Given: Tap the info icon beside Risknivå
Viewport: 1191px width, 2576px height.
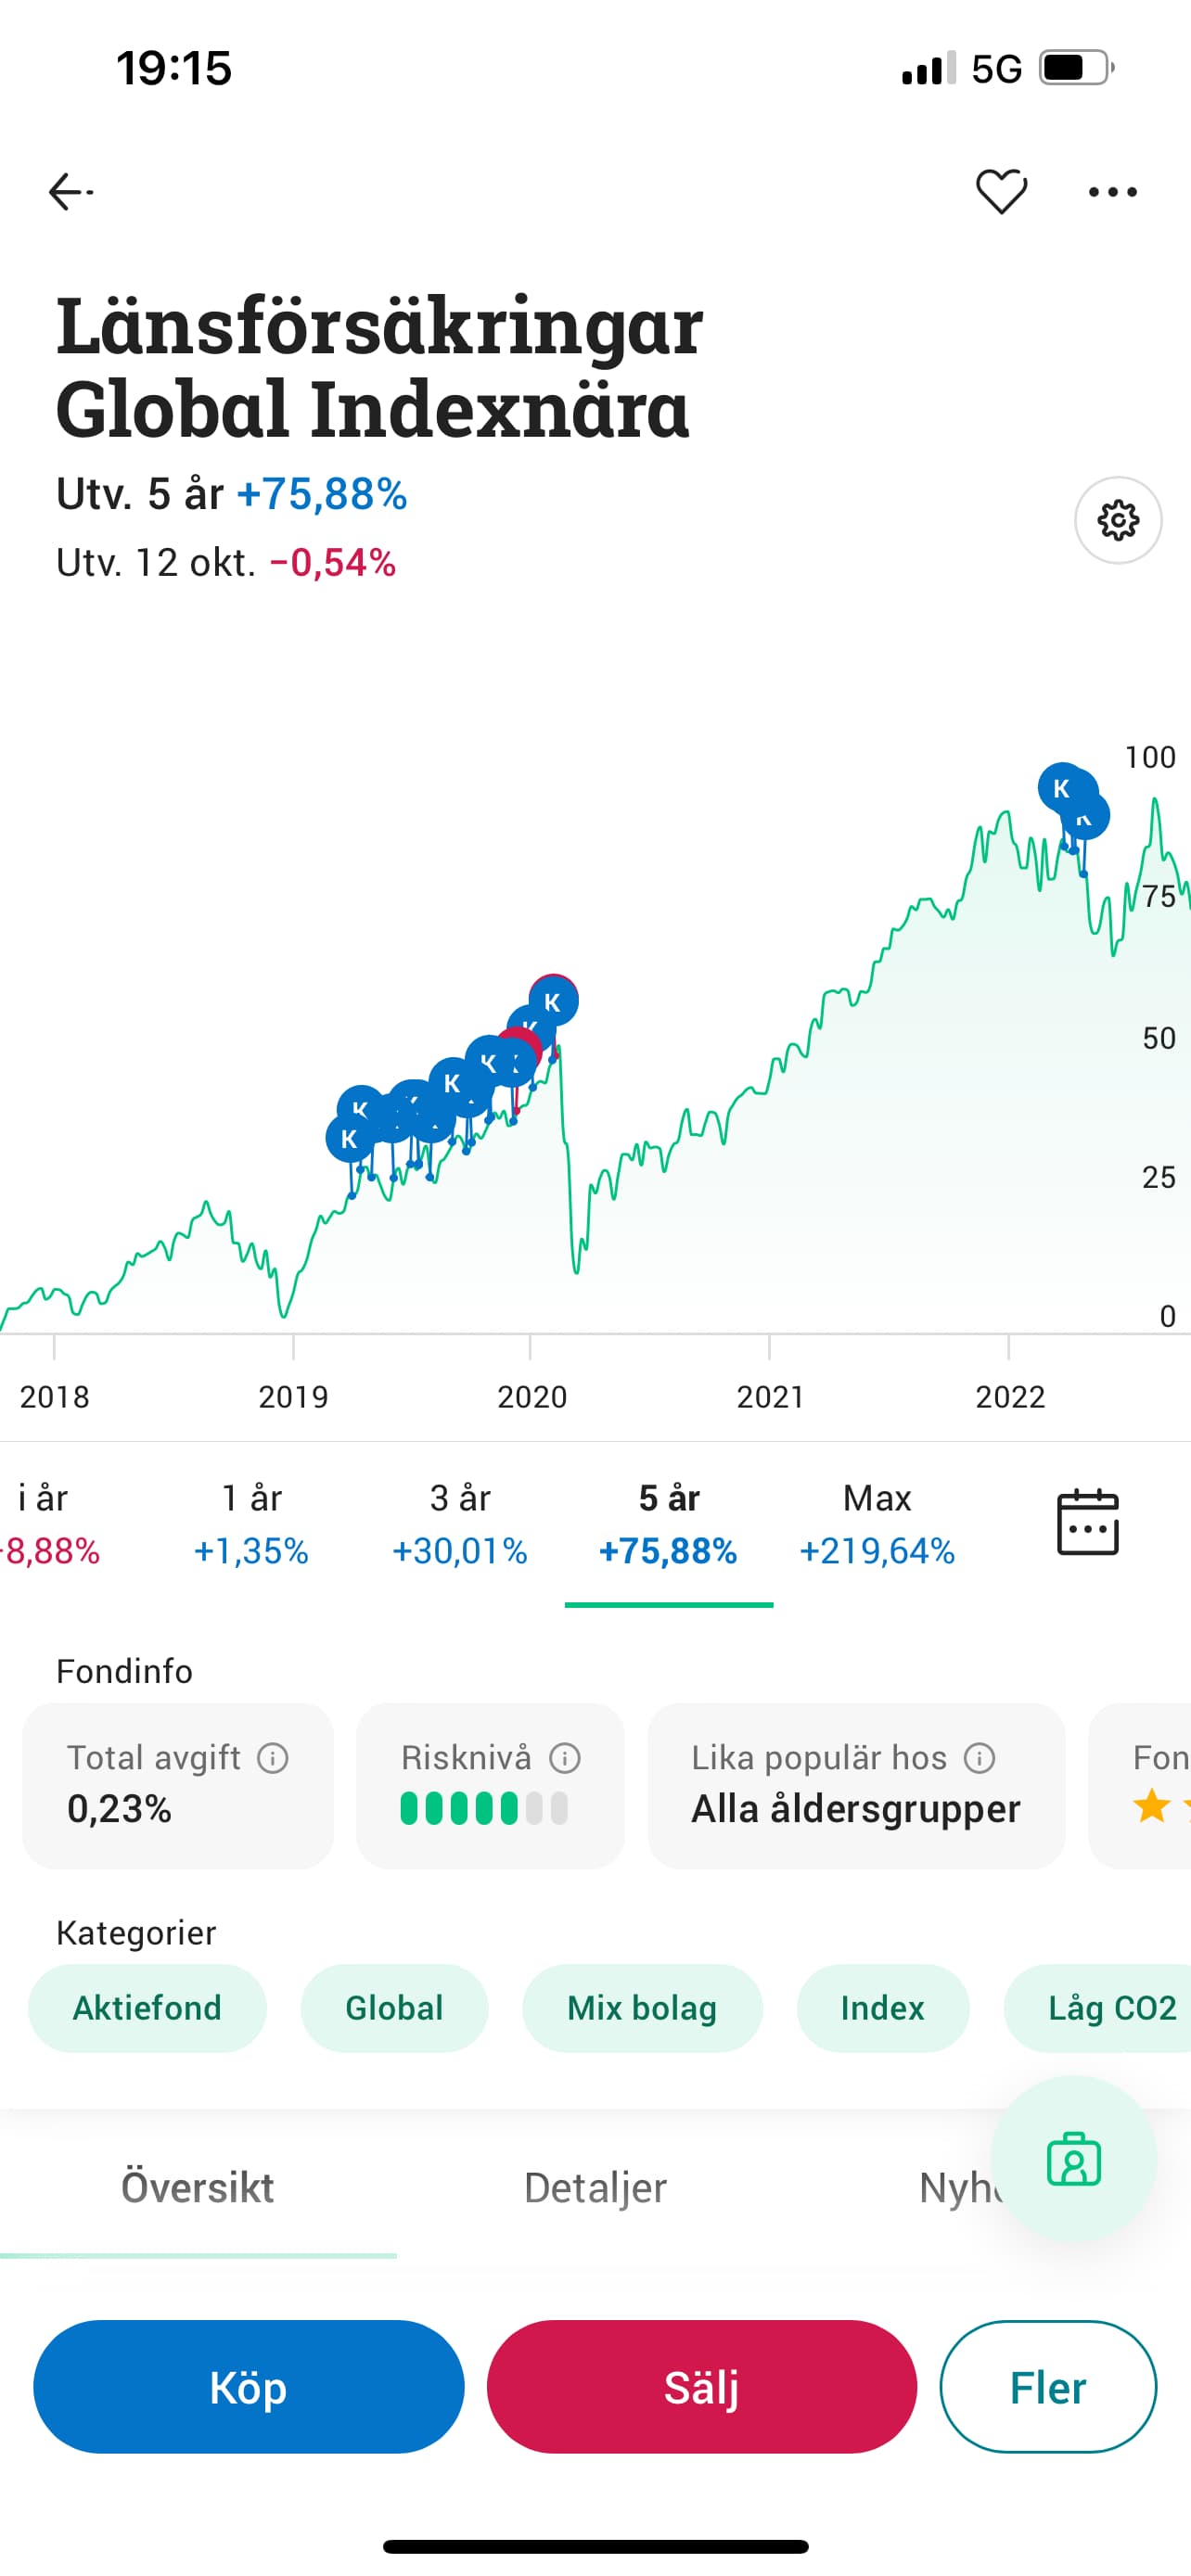Looking at the screenshot, I should [565, 1757].
